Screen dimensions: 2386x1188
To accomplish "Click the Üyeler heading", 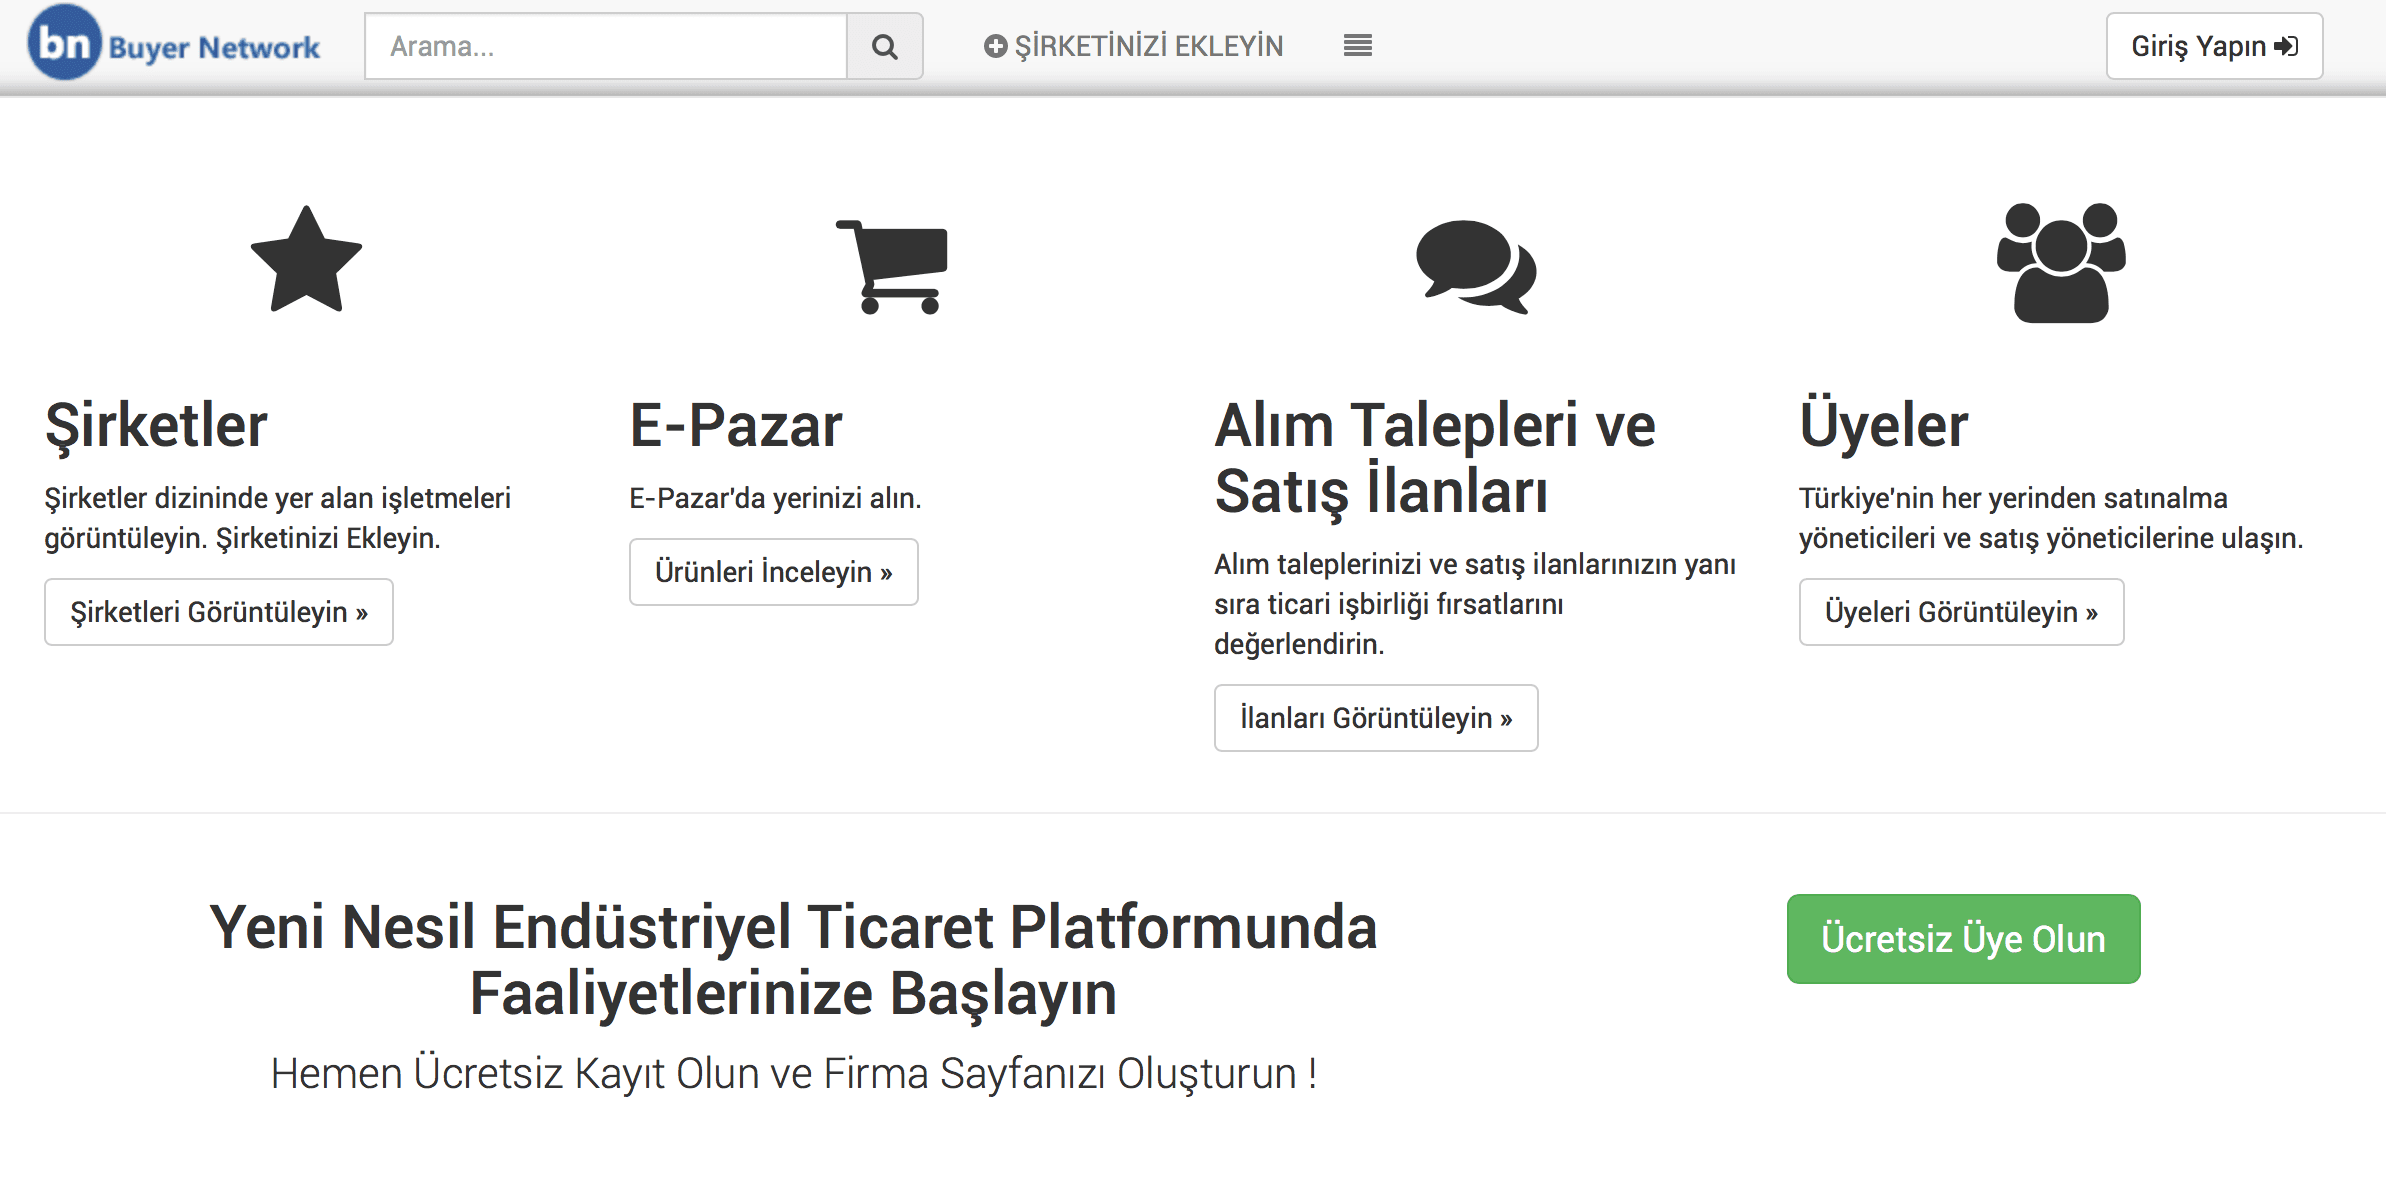I will tap(1883, 425).
